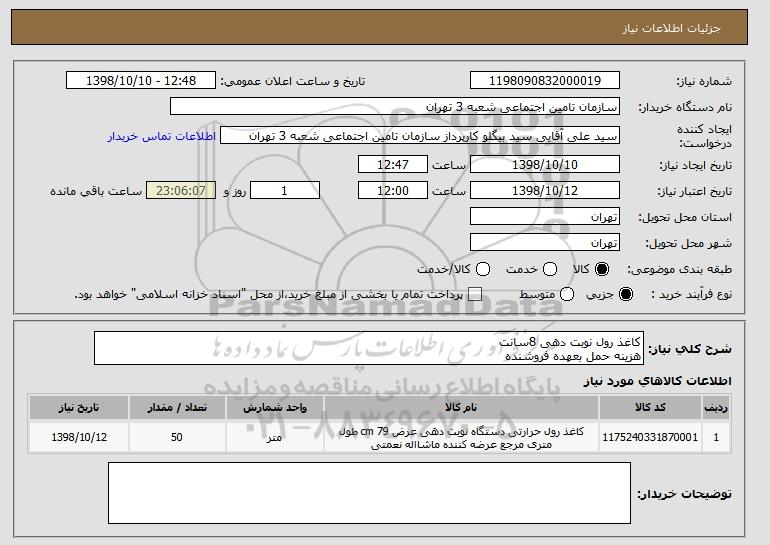The image size is (770, 545).
Task: Click the واحد شمارش column header
Action: pos(275,408)
